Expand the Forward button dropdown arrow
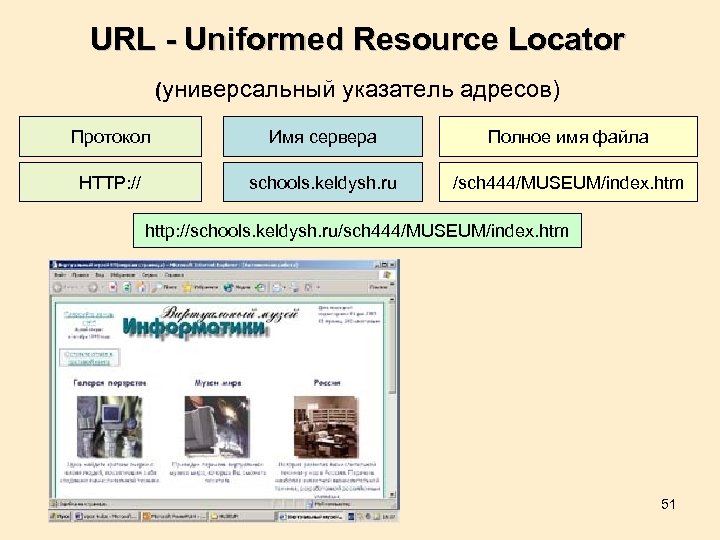This screenshot has height=540, width=720. click(x=101, y=287)
